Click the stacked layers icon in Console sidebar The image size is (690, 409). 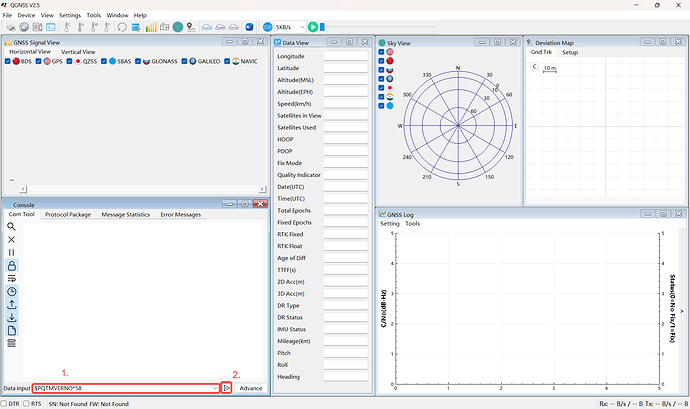(11, 343)
